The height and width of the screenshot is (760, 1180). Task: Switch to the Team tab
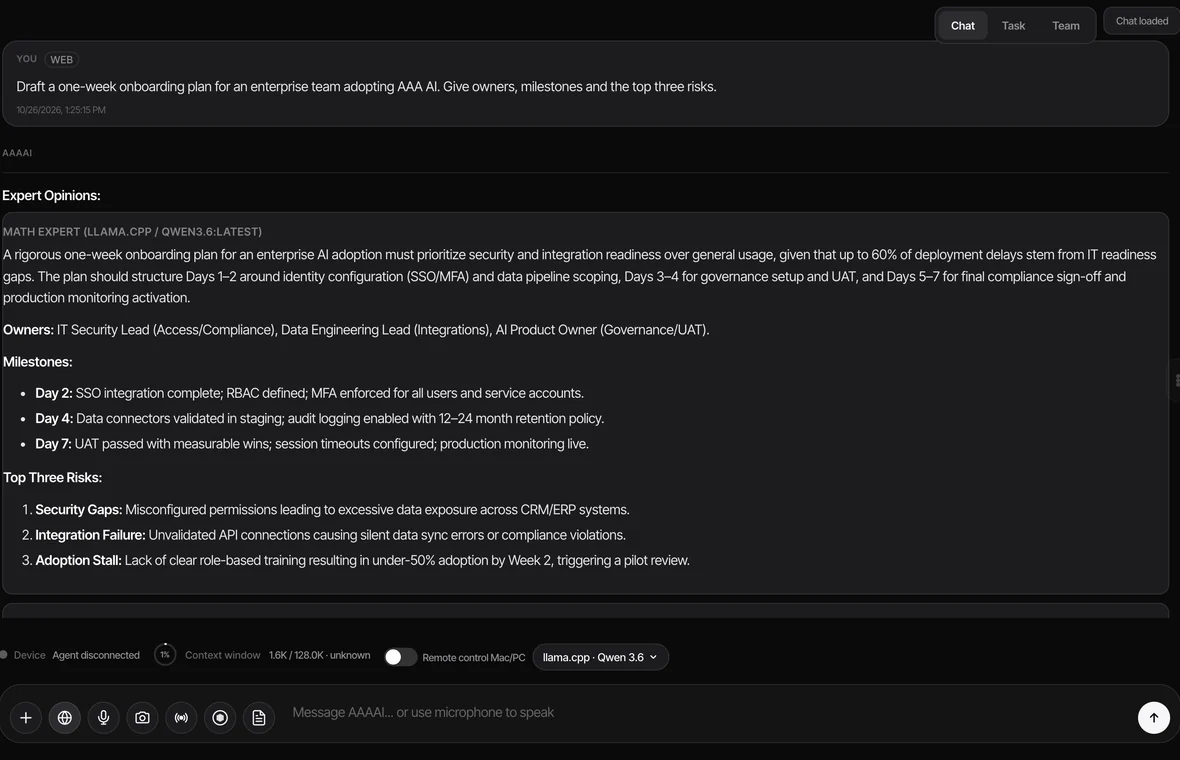(x=1066, y=26)
